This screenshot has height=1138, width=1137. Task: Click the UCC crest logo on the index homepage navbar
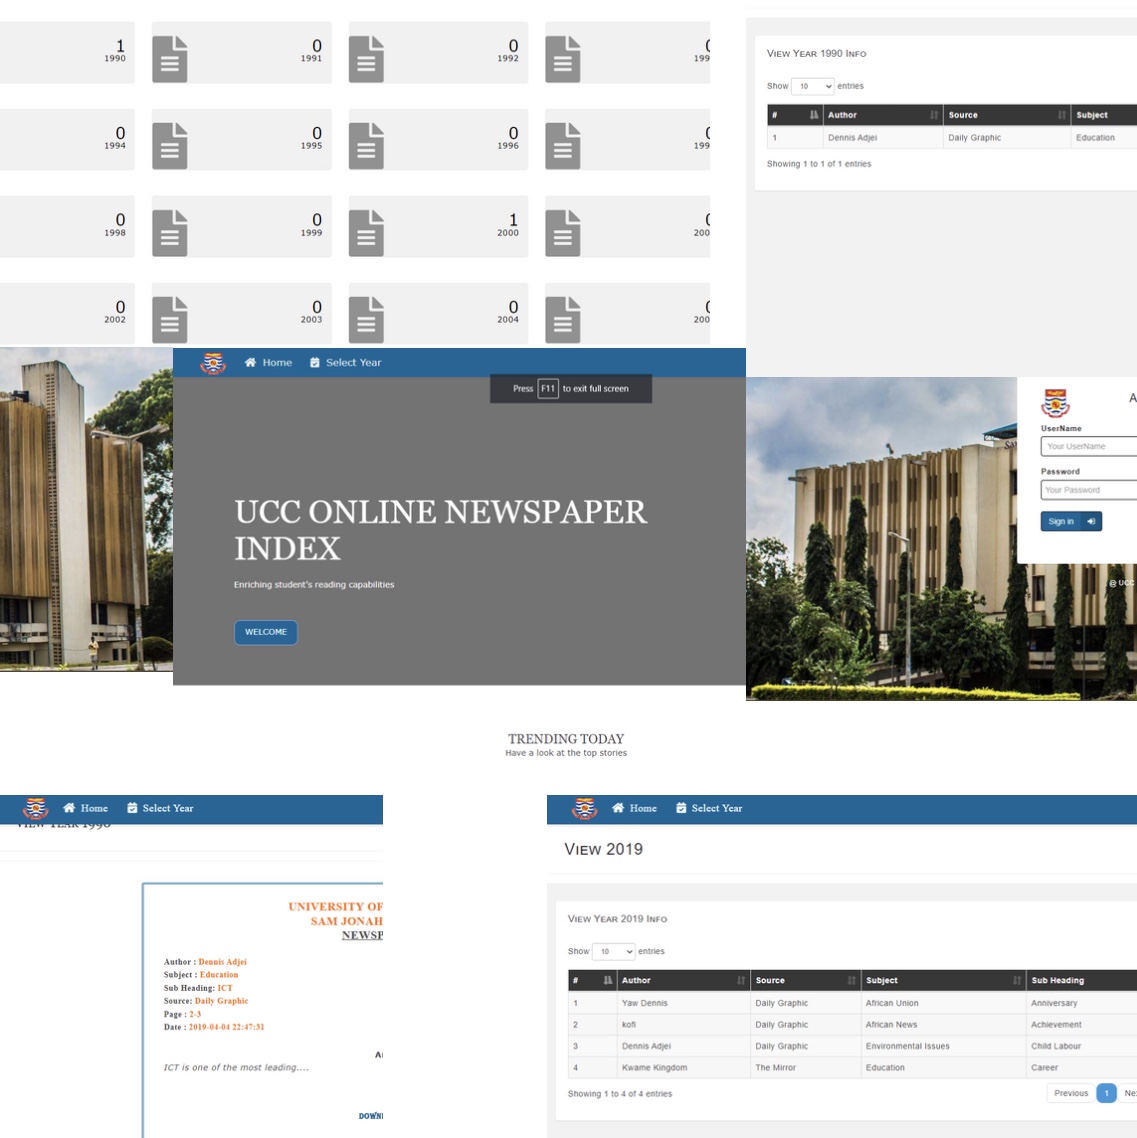coord(213,363)
